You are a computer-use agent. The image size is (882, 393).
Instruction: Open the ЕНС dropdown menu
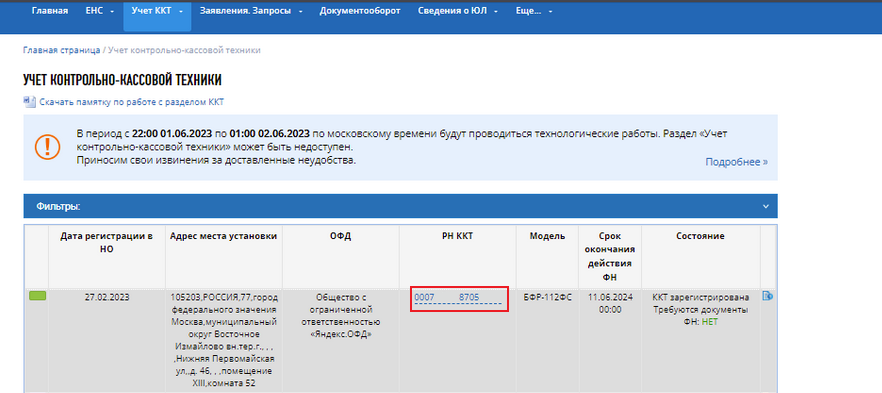[100, 11]
